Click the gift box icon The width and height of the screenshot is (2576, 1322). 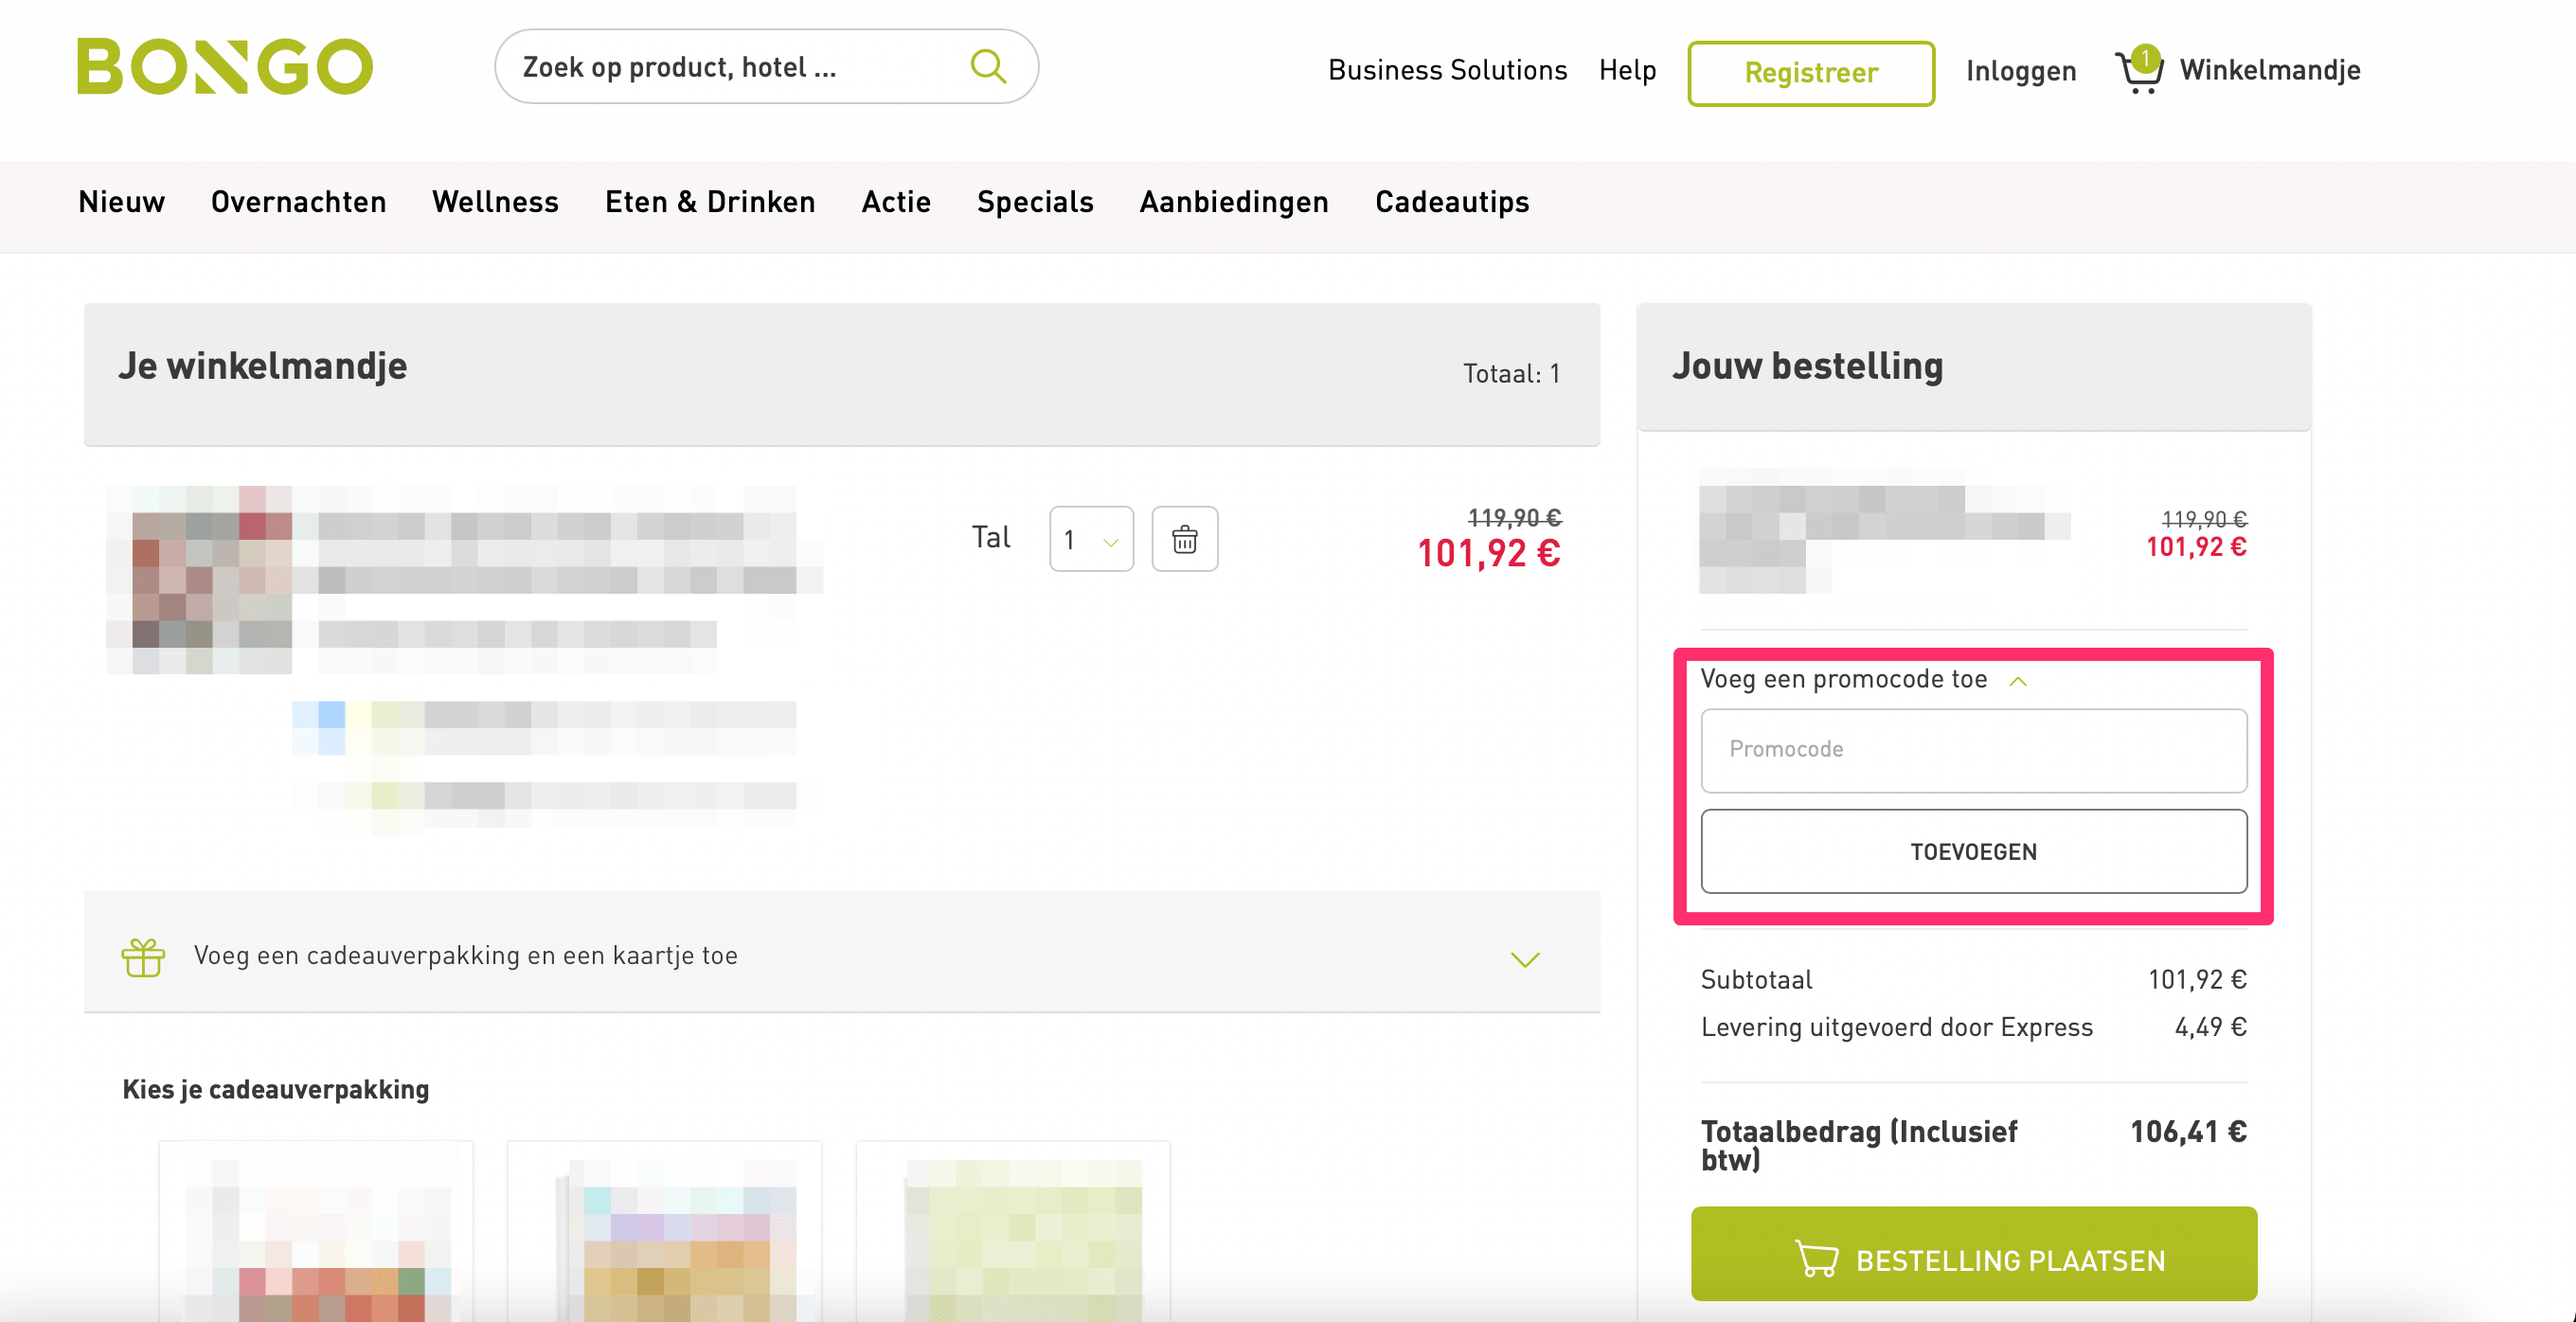[x=143, y=957]
